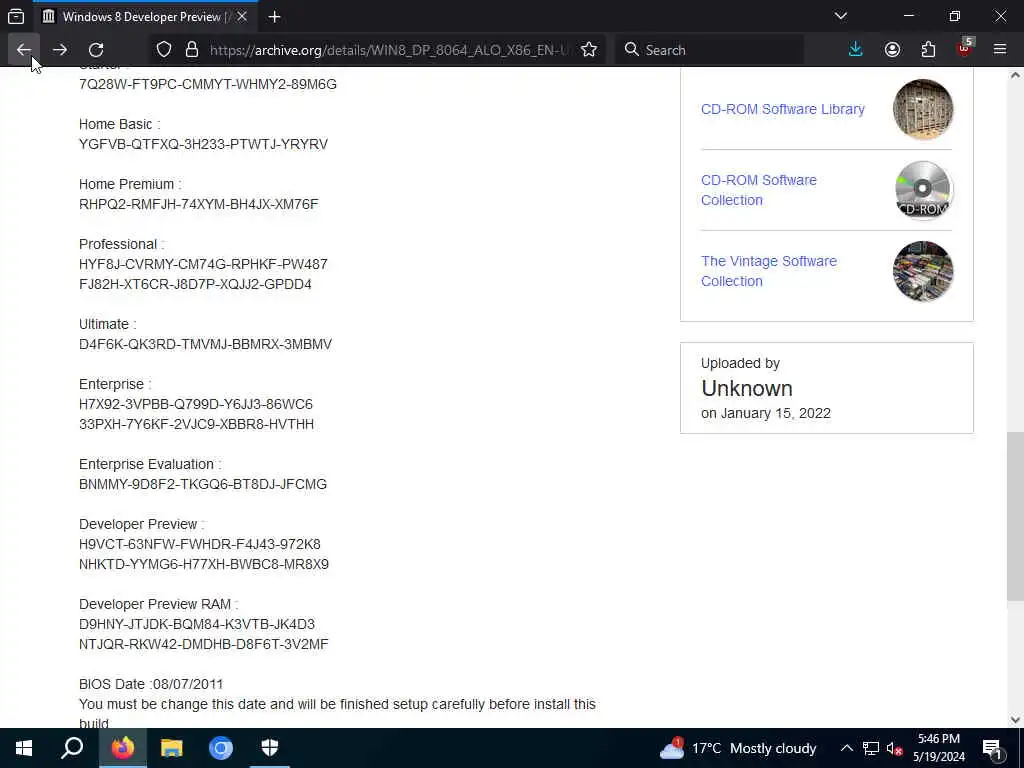
Task: Click the scrollbar up arrow
Action: [x=1015, y=75]
